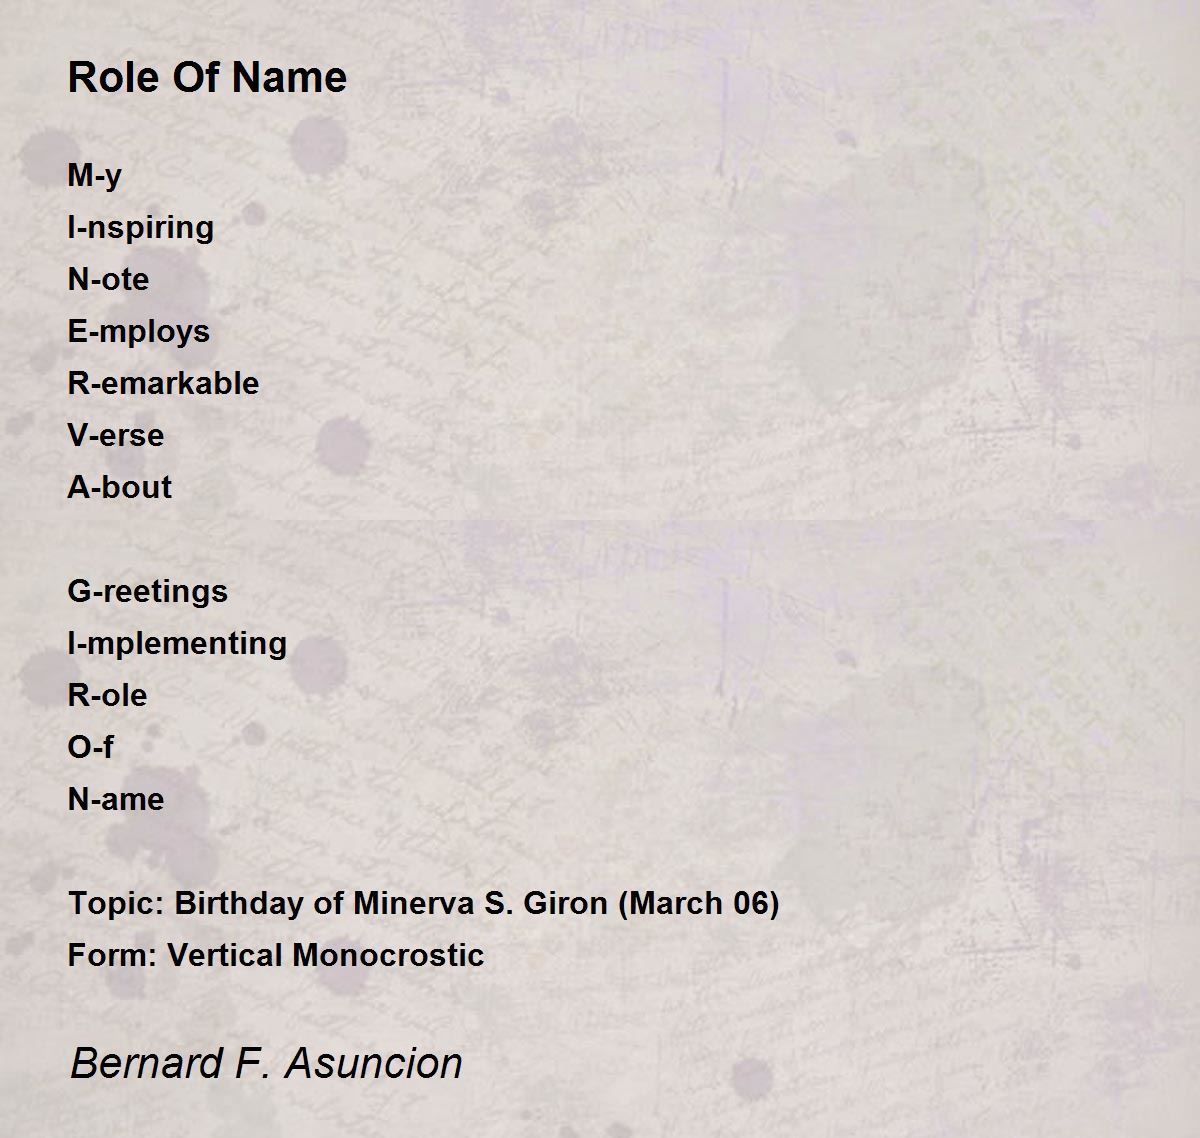Select the author name Bernard F. Asuncion
Image resolution: width=1200 pixels, height=1138 pixels.
point(266,1063)
